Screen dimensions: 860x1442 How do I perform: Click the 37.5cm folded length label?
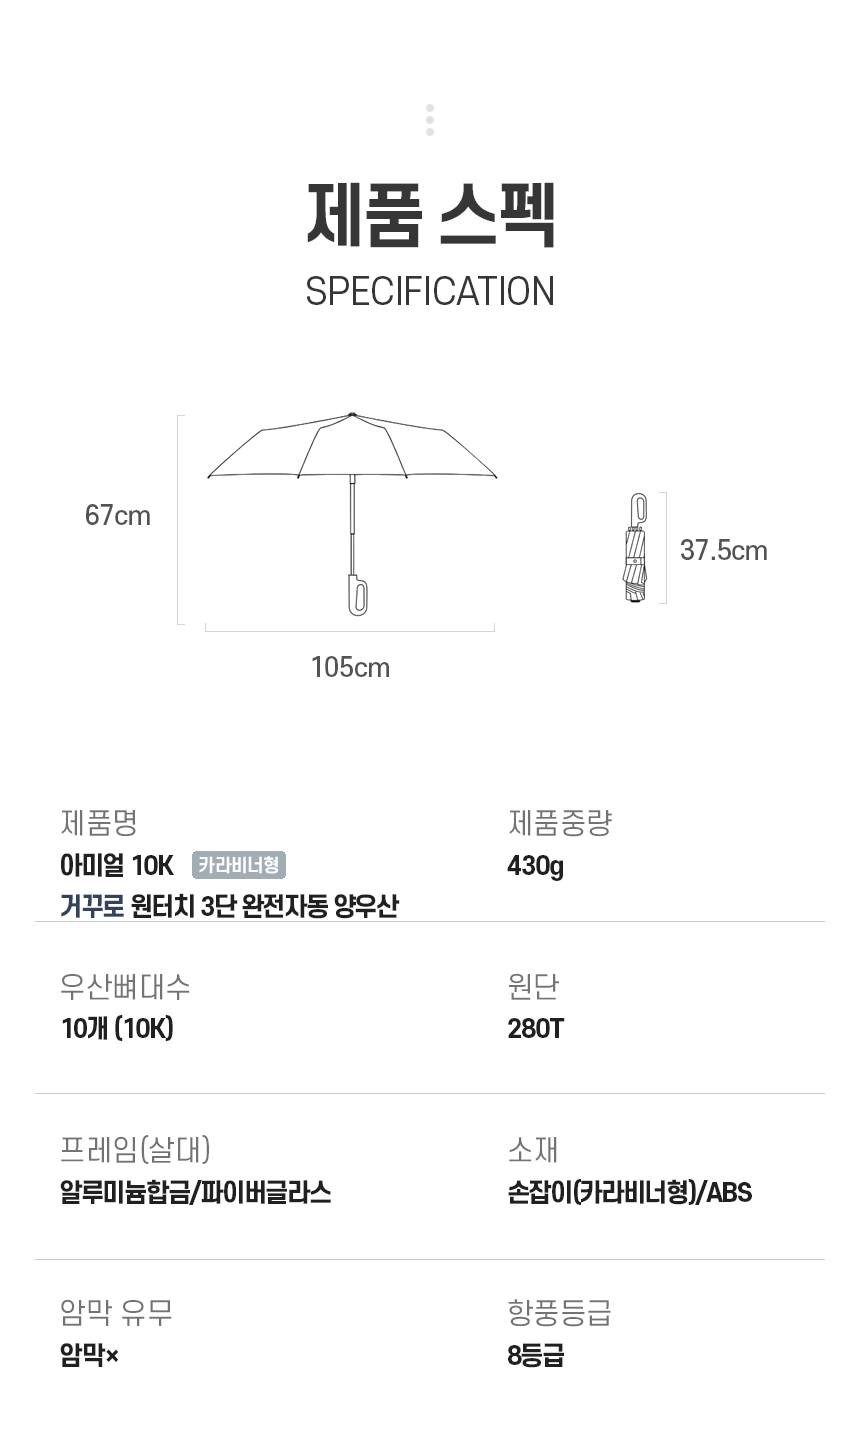coord(723,550)
